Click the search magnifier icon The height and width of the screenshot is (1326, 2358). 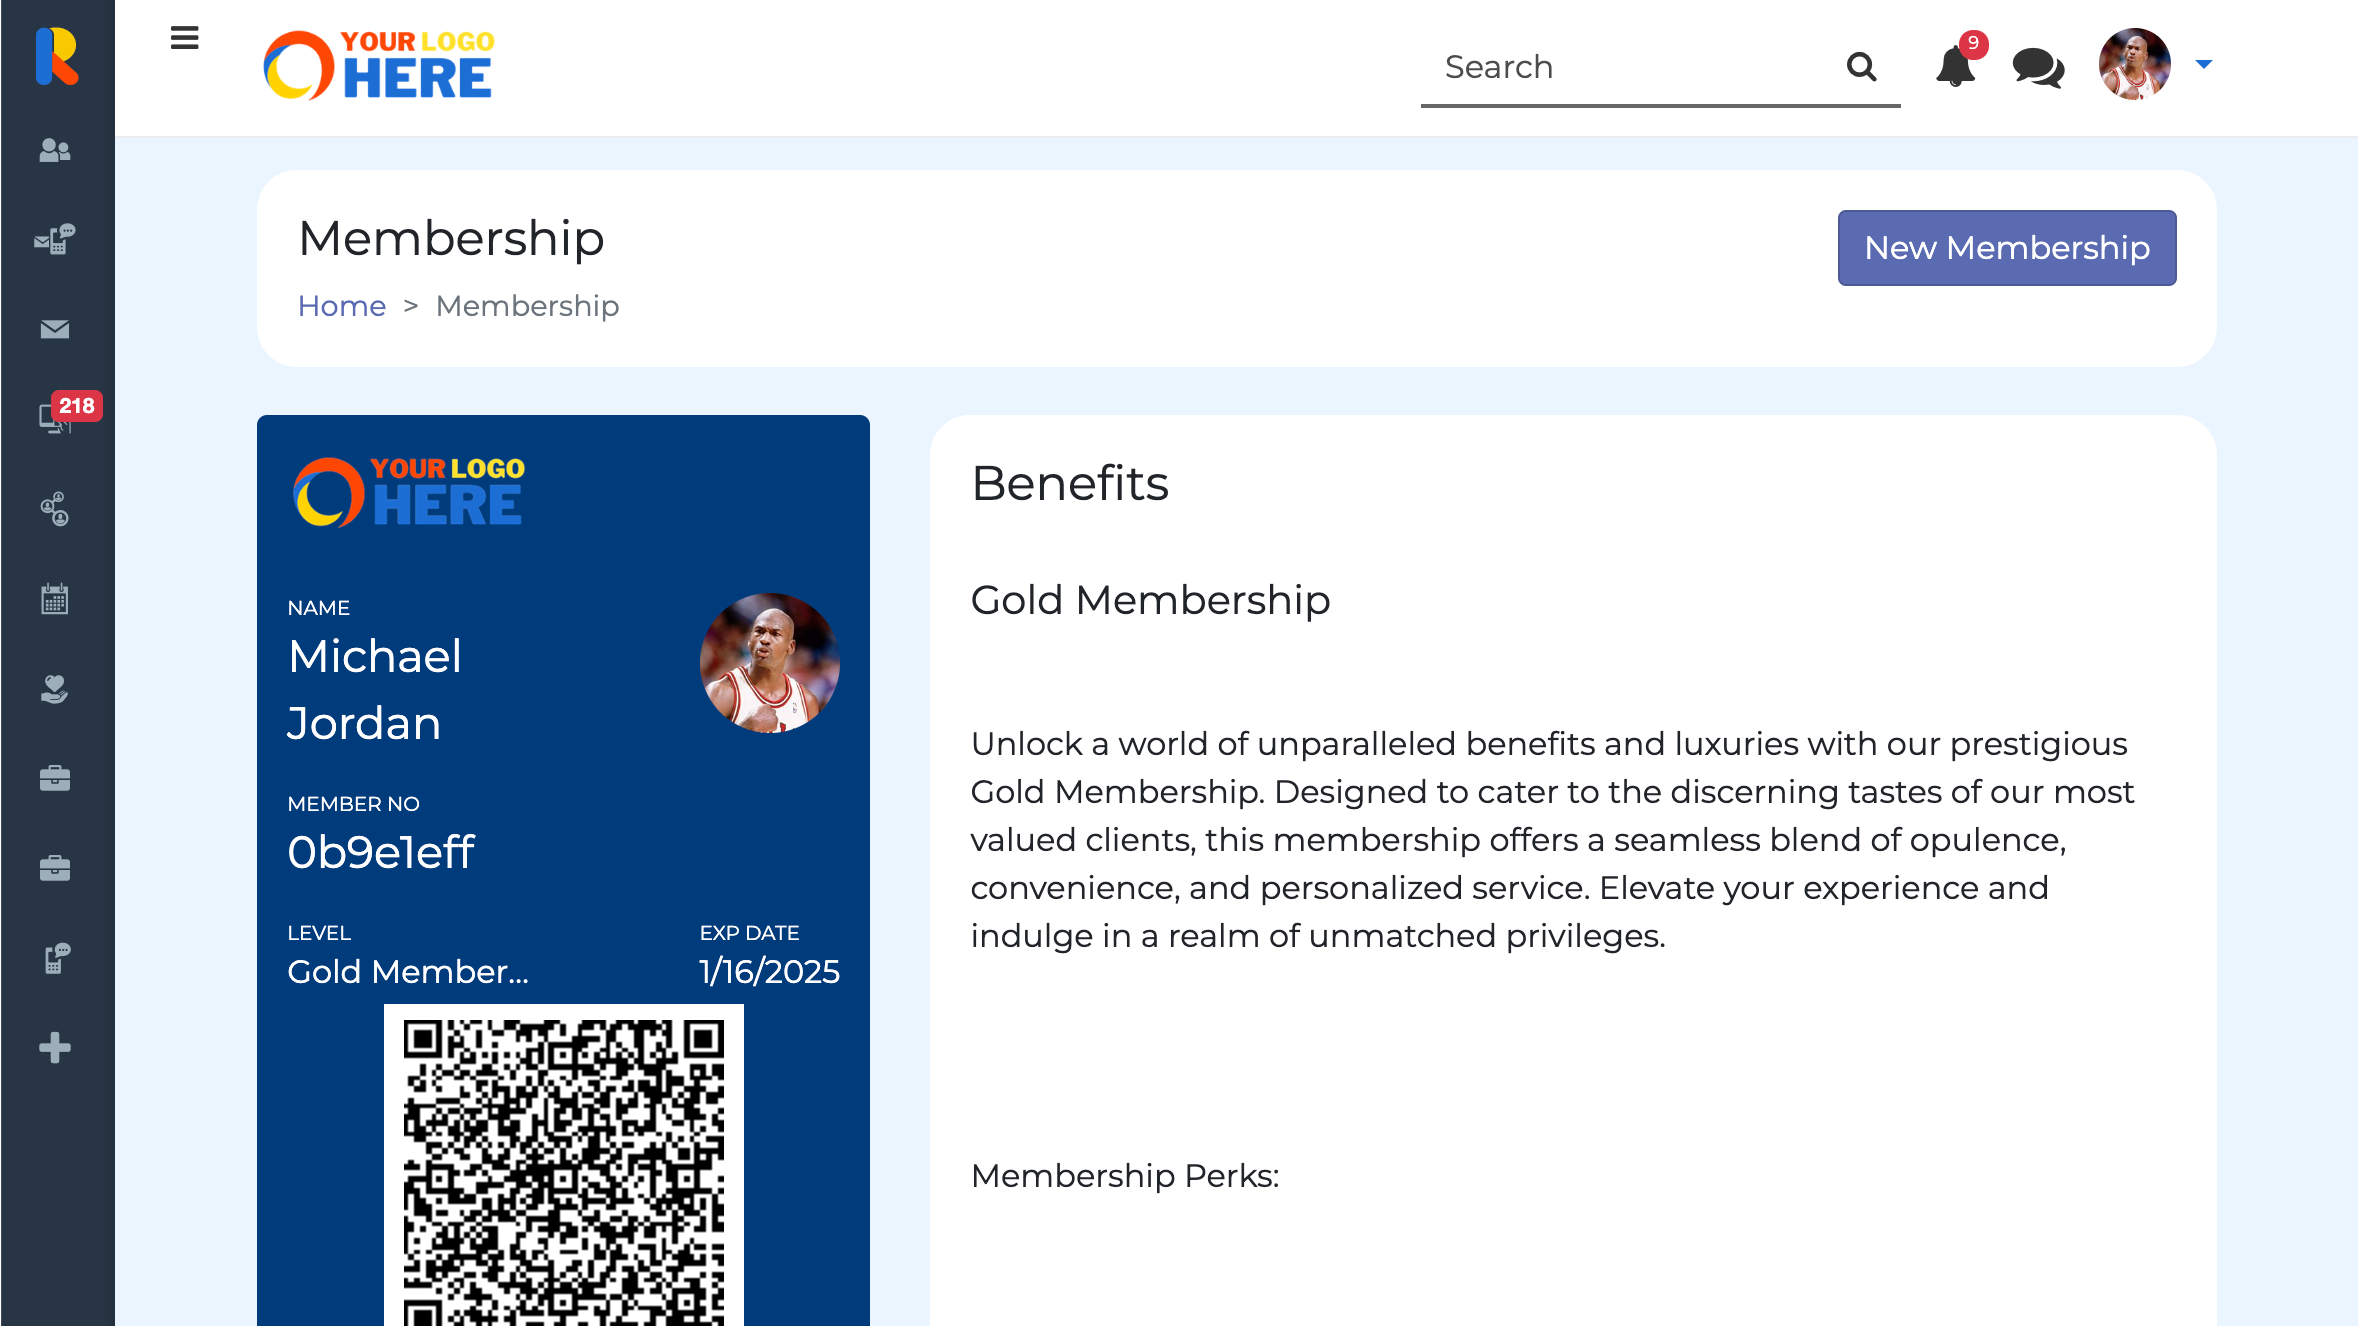click(1861, 67)
